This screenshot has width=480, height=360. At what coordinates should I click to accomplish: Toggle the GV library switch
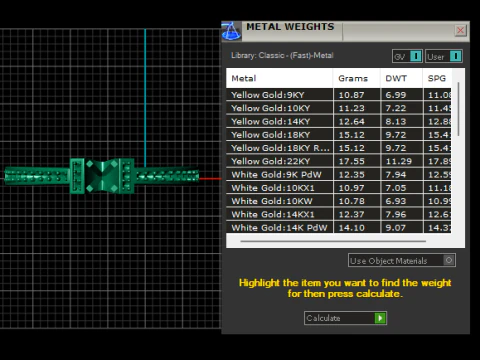pos(407,56)
